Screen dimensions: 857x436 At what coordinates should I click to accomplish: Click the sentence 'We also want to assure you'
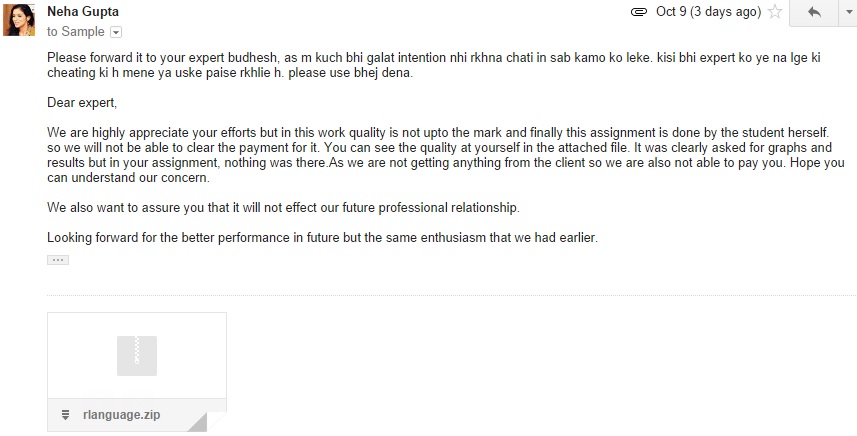point(283,207)
